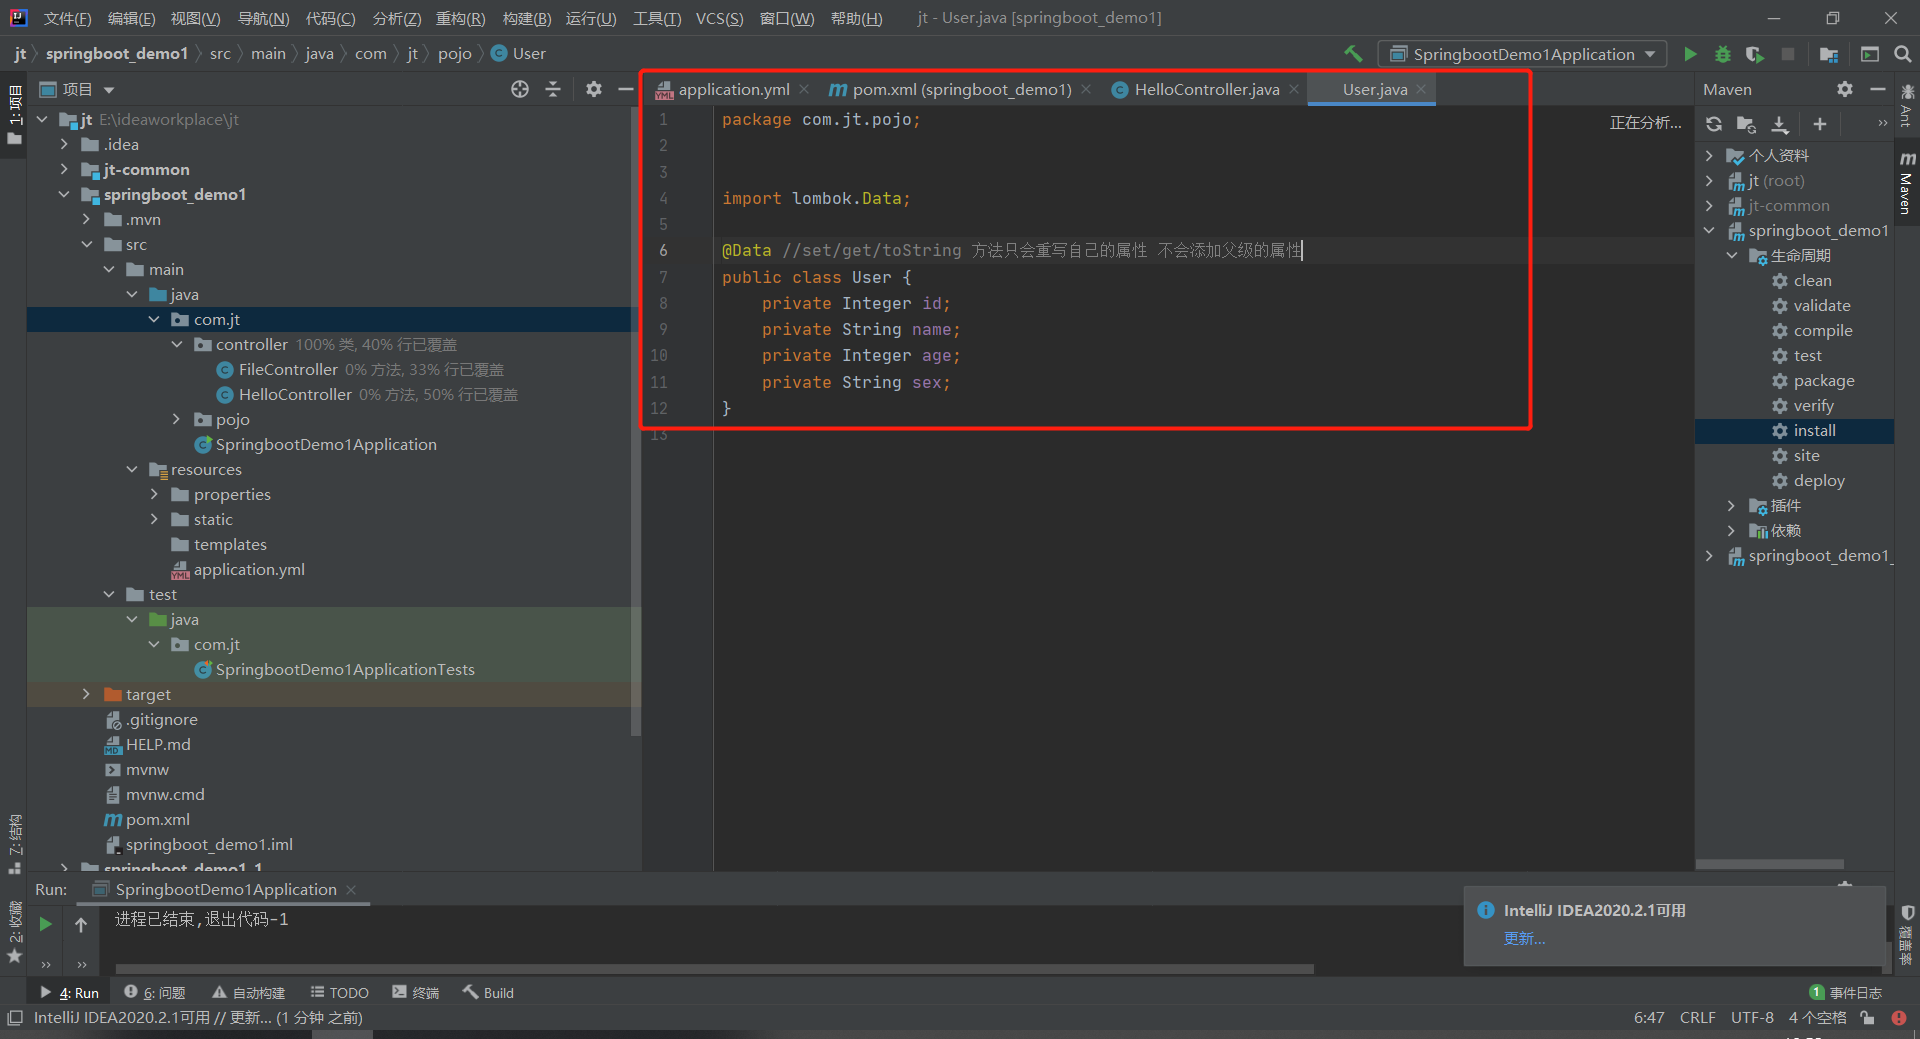This screenshot has height=1039, width=1920.
Task: Open the VCS(S) menu
Action: [x=719, y=18]
